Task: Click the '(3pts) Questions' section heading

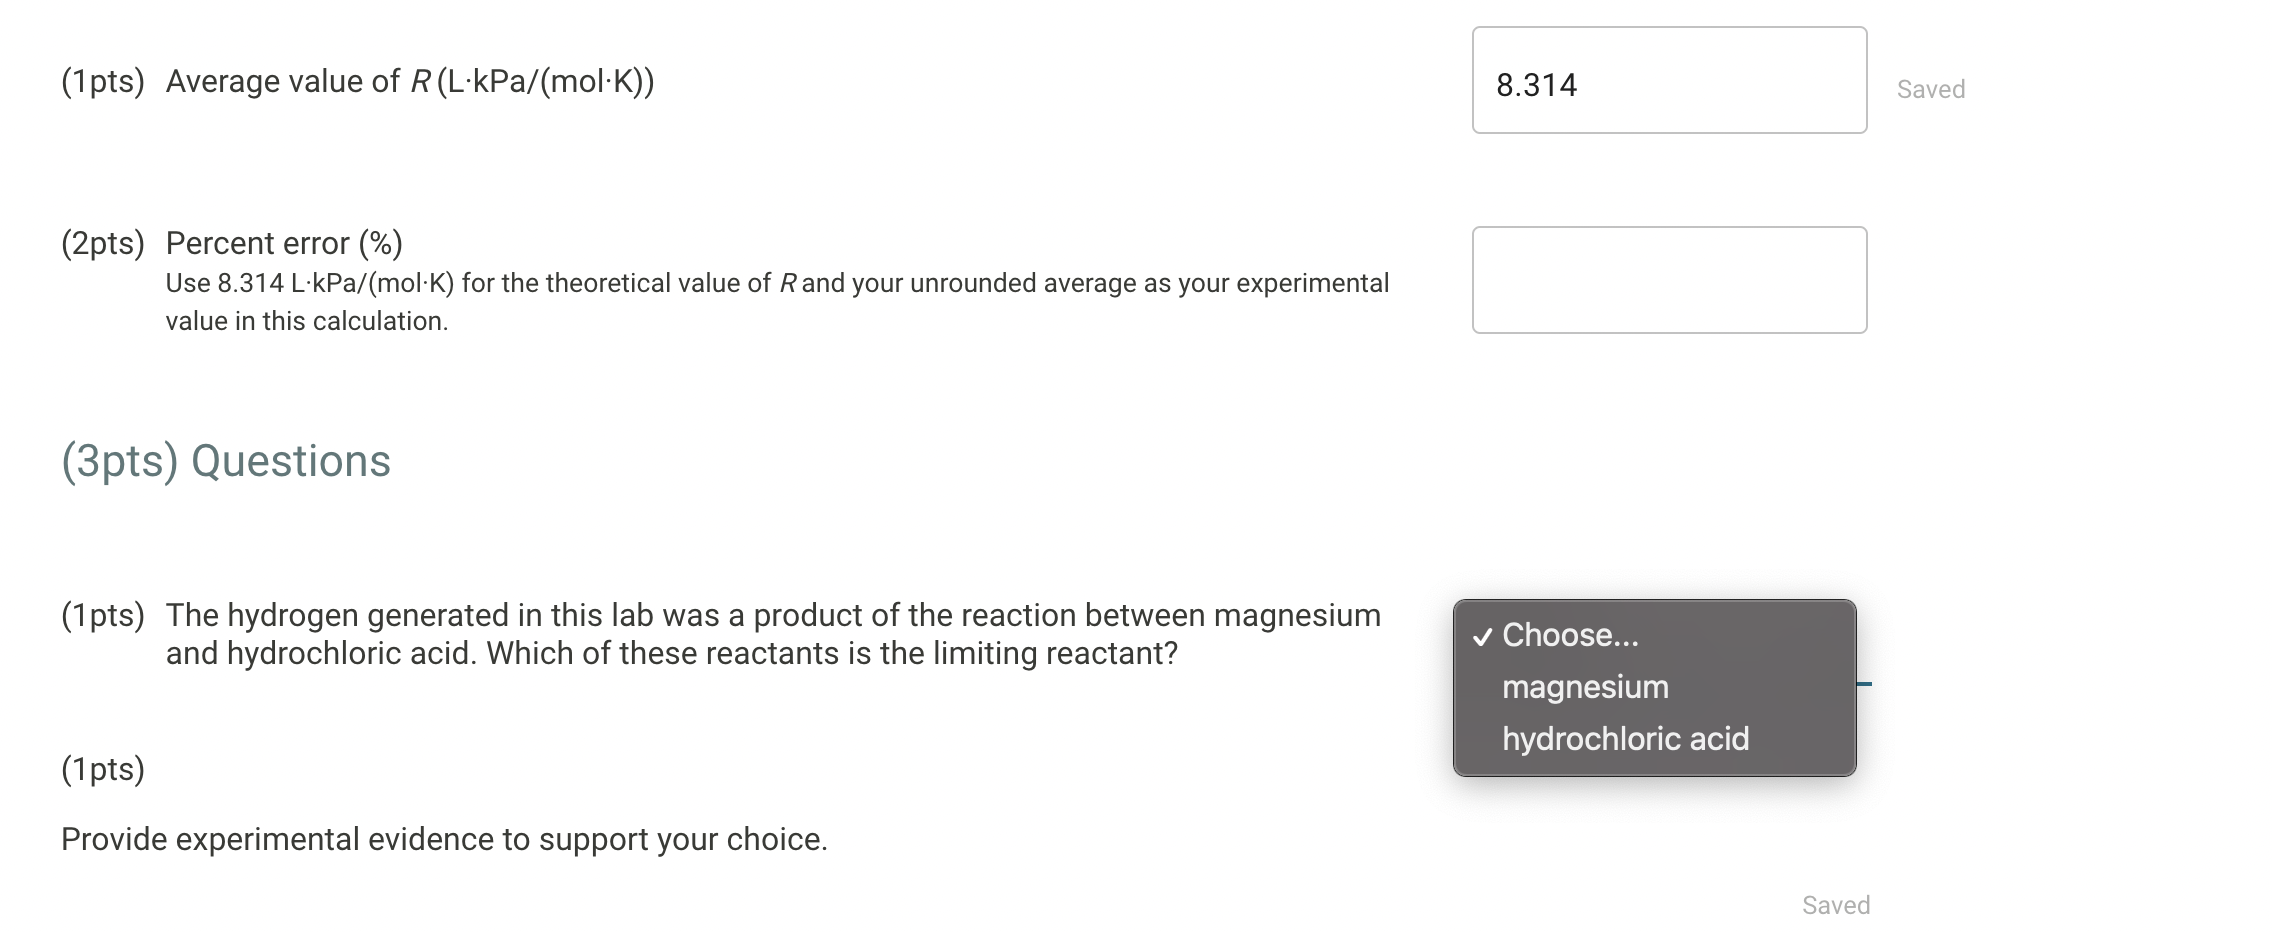Action: pos(226,460)
